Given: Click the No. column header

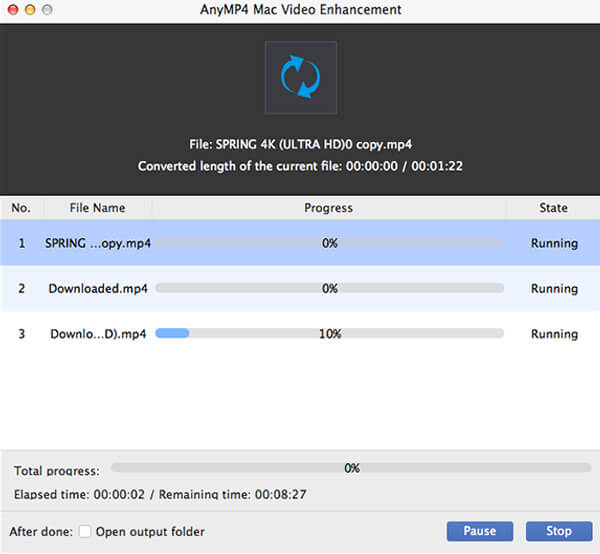Looking at the screenshot, I should [x=21, y=208].
